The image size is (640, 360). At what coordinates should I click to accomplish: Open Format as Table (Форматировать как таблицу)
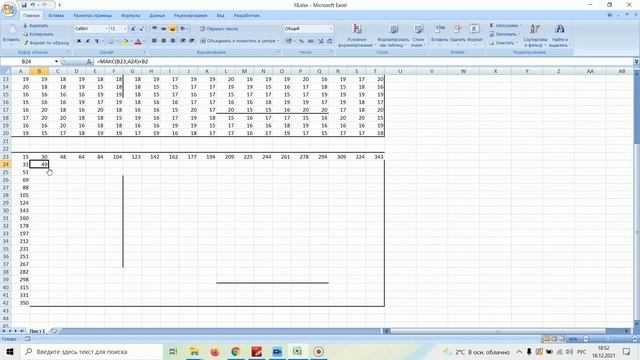point(393,35)
